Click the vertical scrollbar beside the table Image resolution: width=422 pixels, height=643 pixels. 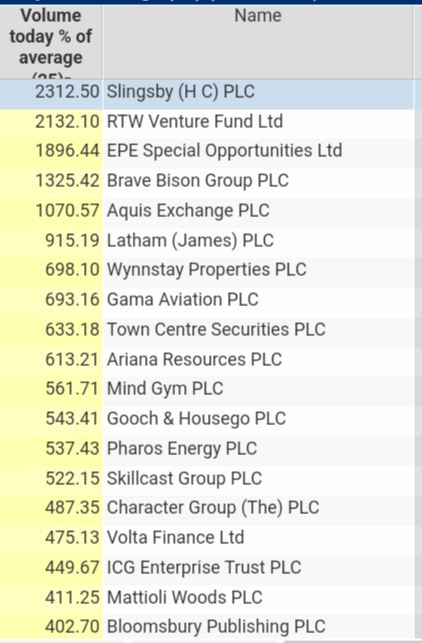click(418, 322)
